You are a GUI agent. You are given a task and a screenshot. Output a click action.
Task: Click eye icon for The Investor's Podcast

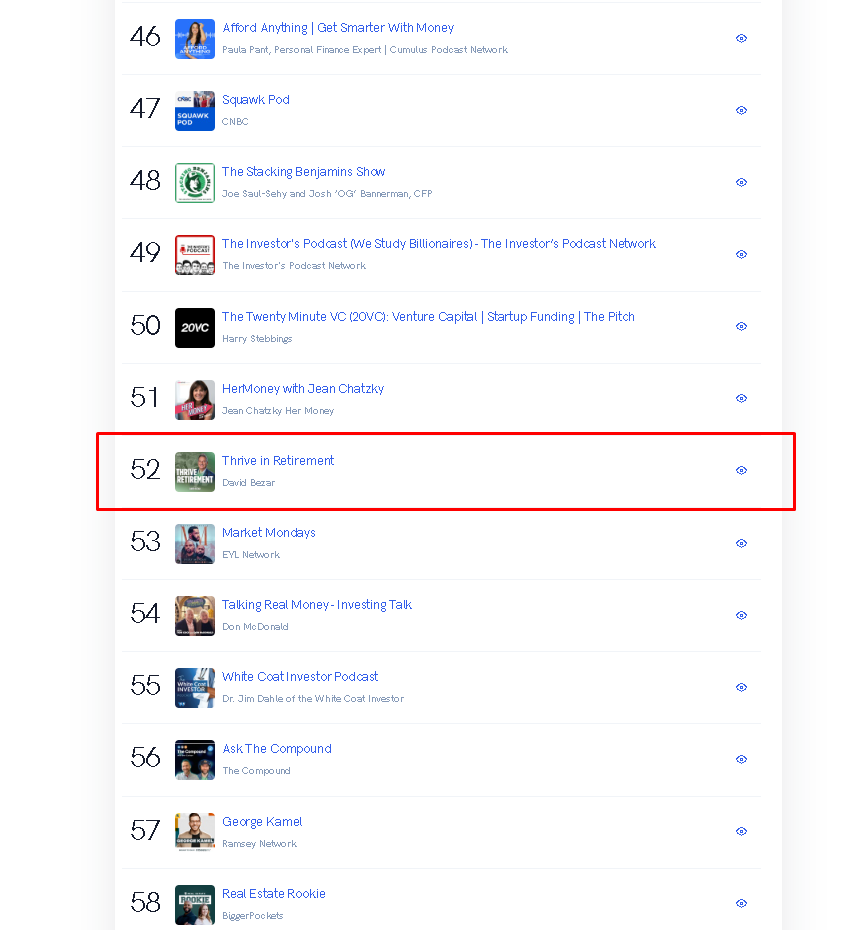[x=741, y=254]
